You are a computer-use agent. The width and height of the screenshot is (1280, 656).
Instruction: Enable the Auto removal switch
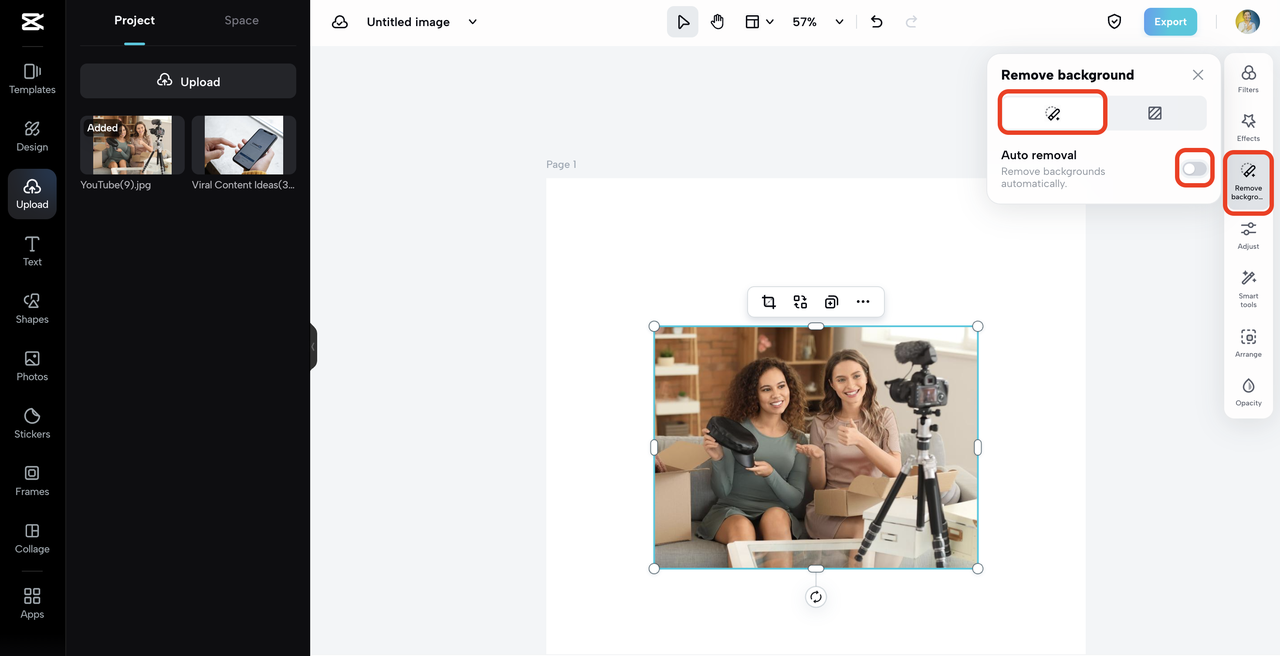click(x=1194, y=169)
